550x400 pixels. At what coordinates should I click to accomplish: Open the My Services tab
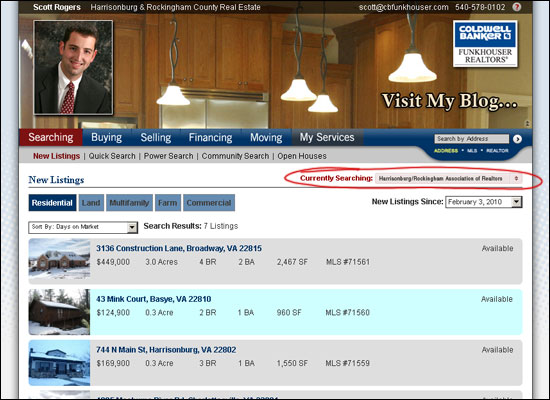pos(327,137)
